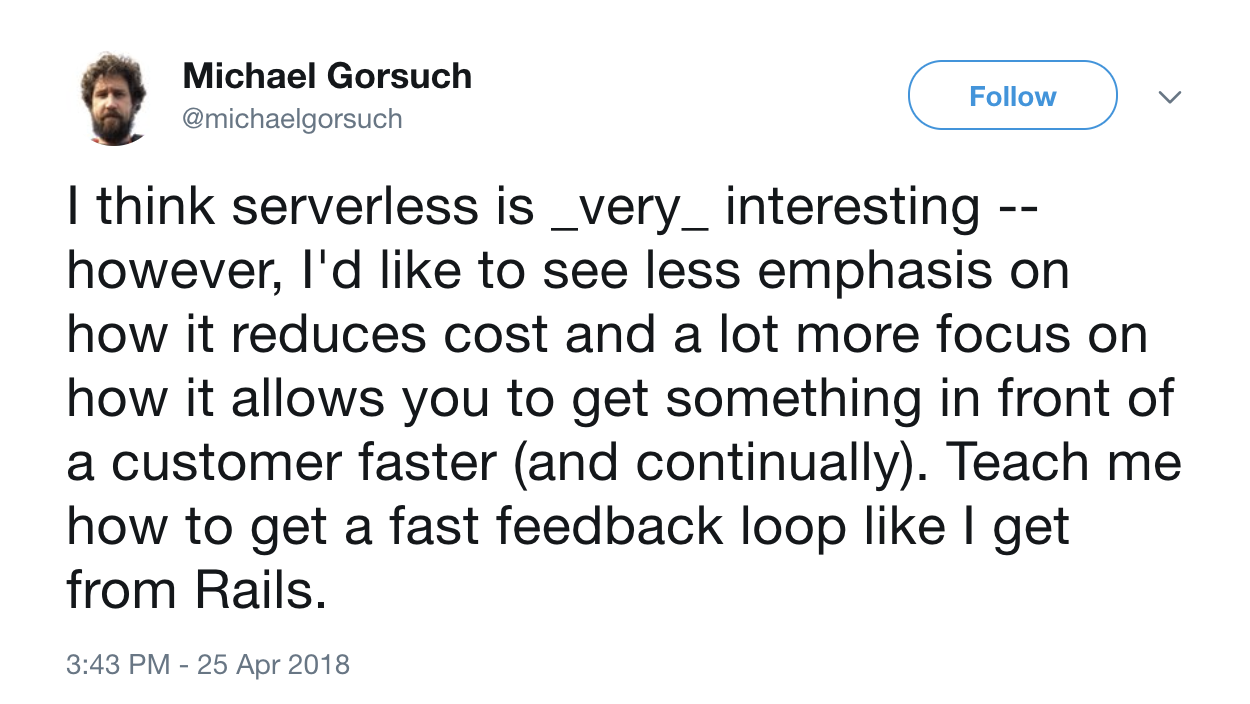Expand the tweet options chevron
This screenshot has width=1250, height=704.
[1169, 97]
